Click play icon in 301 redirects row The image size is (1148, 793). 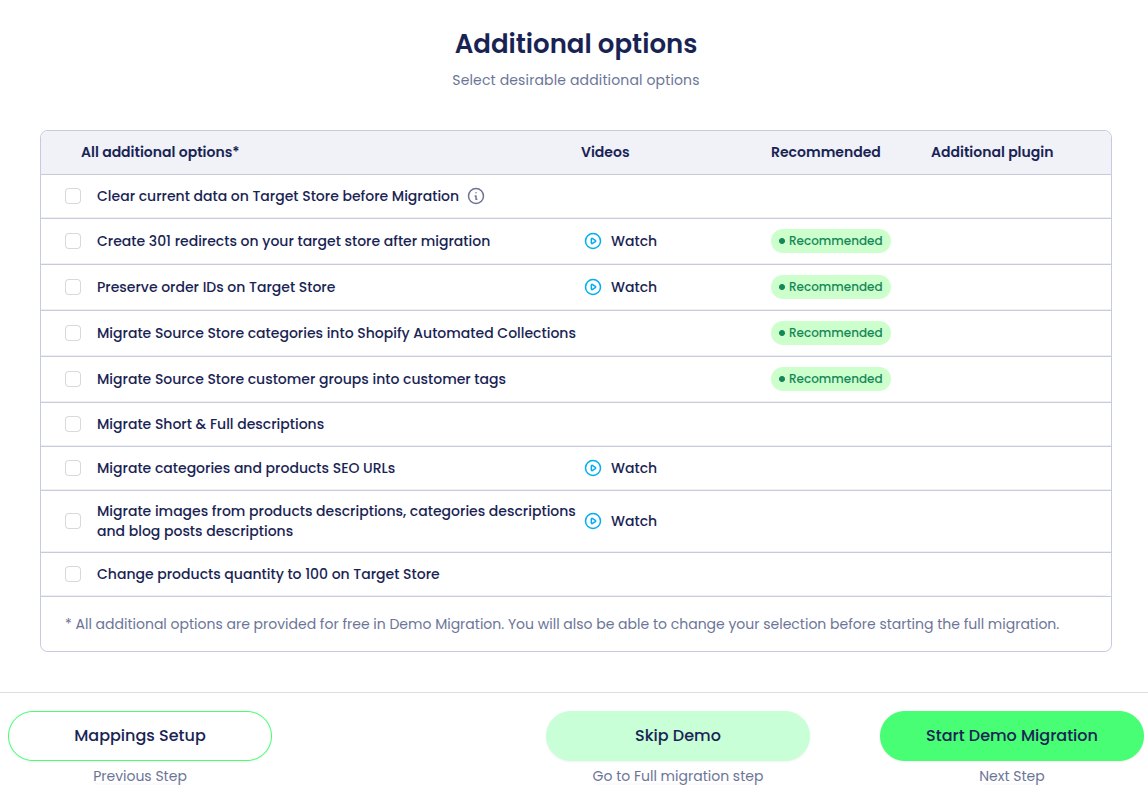pyautogui.click(x=593, y=241)
